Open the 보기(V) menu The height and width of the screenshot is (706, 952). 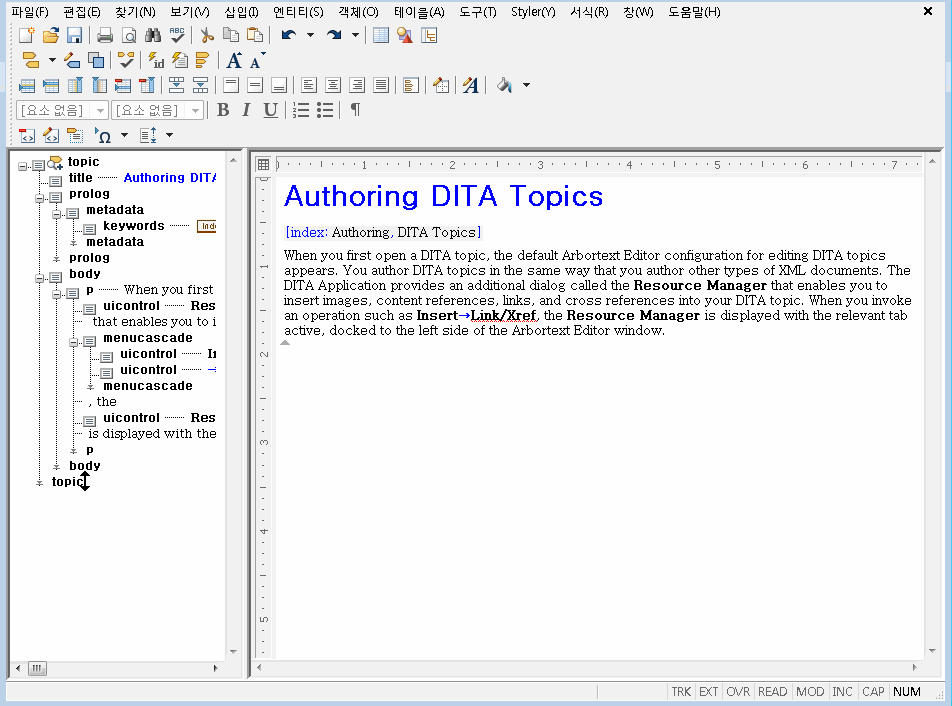[189, 12]
